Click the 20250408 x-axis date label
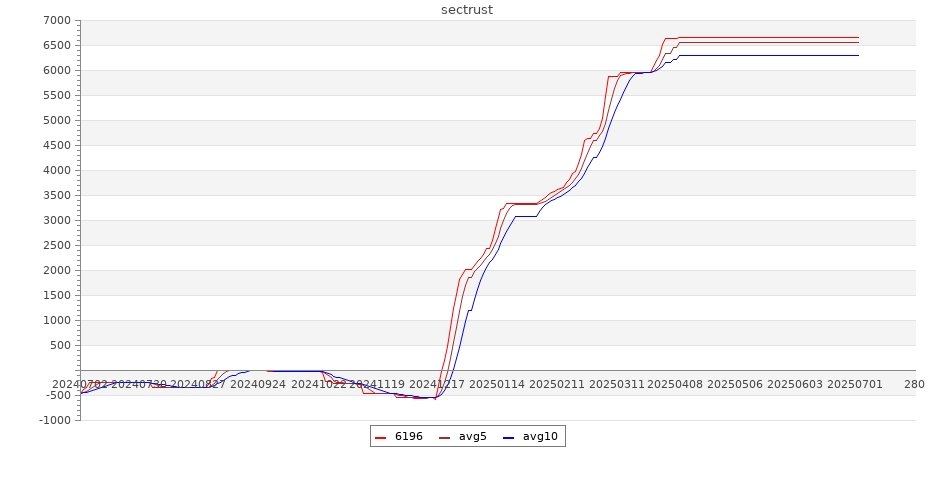This screenshot has height=500, width=935. 677,384
